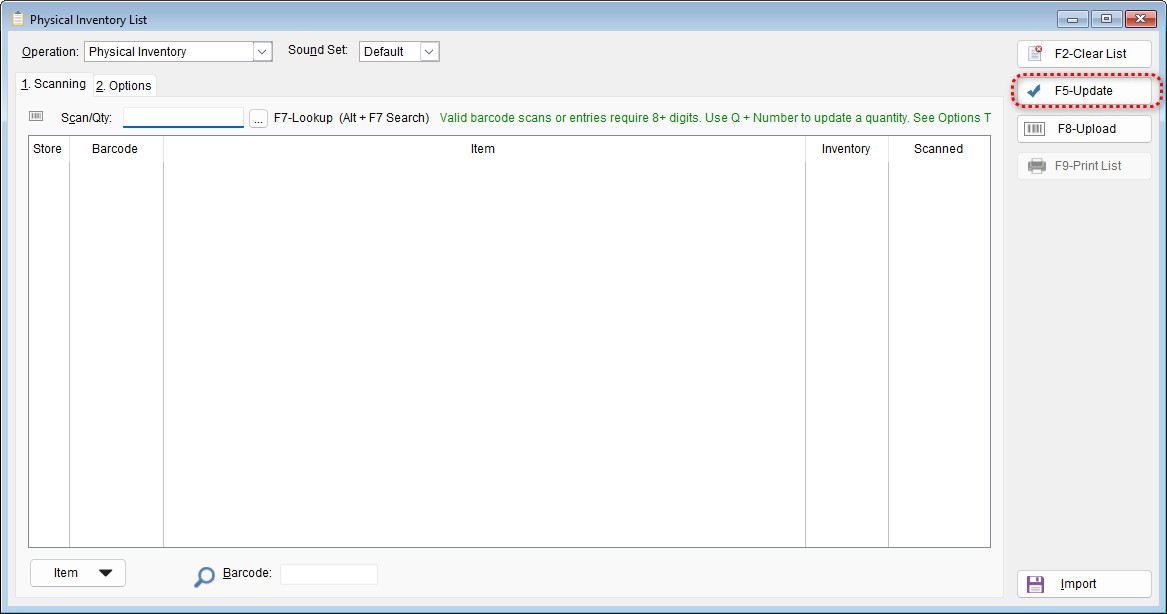The image size is (1167, 614).
Task: Expand the Operation dropdown
Action: (x=262, y=52)
